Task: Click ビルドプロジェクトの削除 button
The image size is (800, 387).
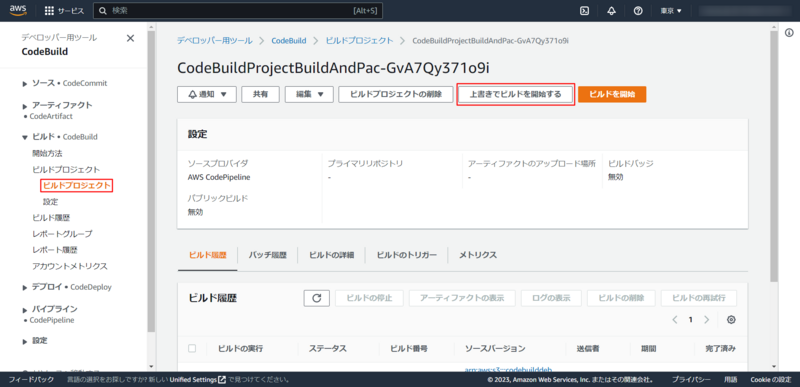Action: tap(396, 94)
